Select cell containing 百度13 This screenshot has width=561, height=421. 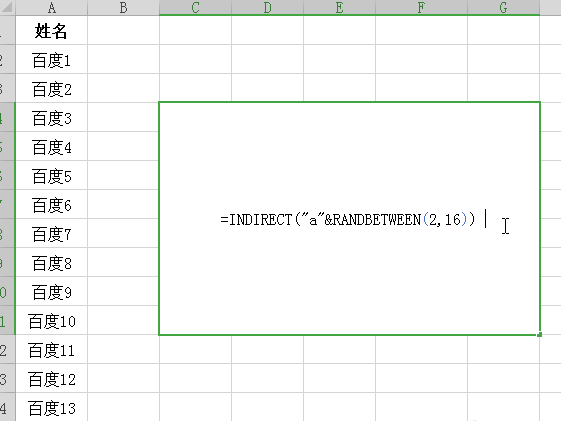point(52,407)
